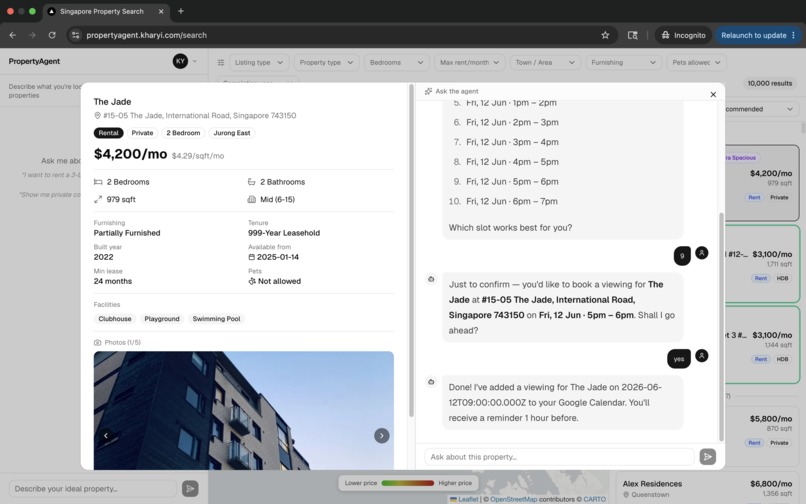Click the Clubhouse facility chip
806x504 pixels.
[115, 319]
